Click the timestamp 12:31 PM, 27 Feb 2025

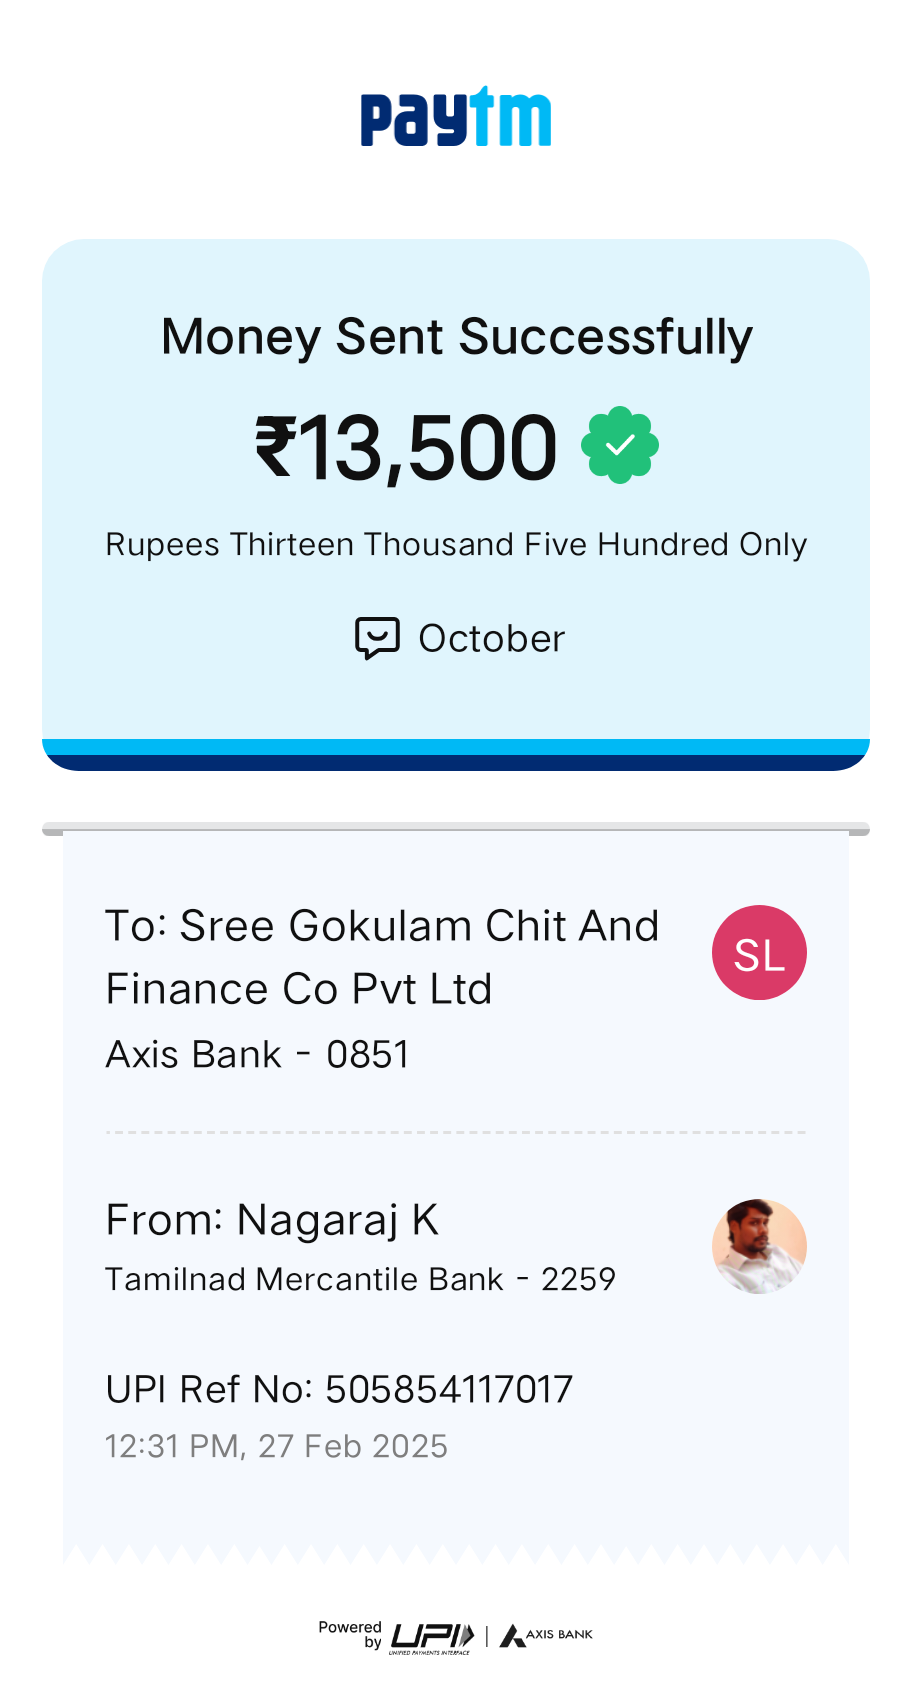276,1447
